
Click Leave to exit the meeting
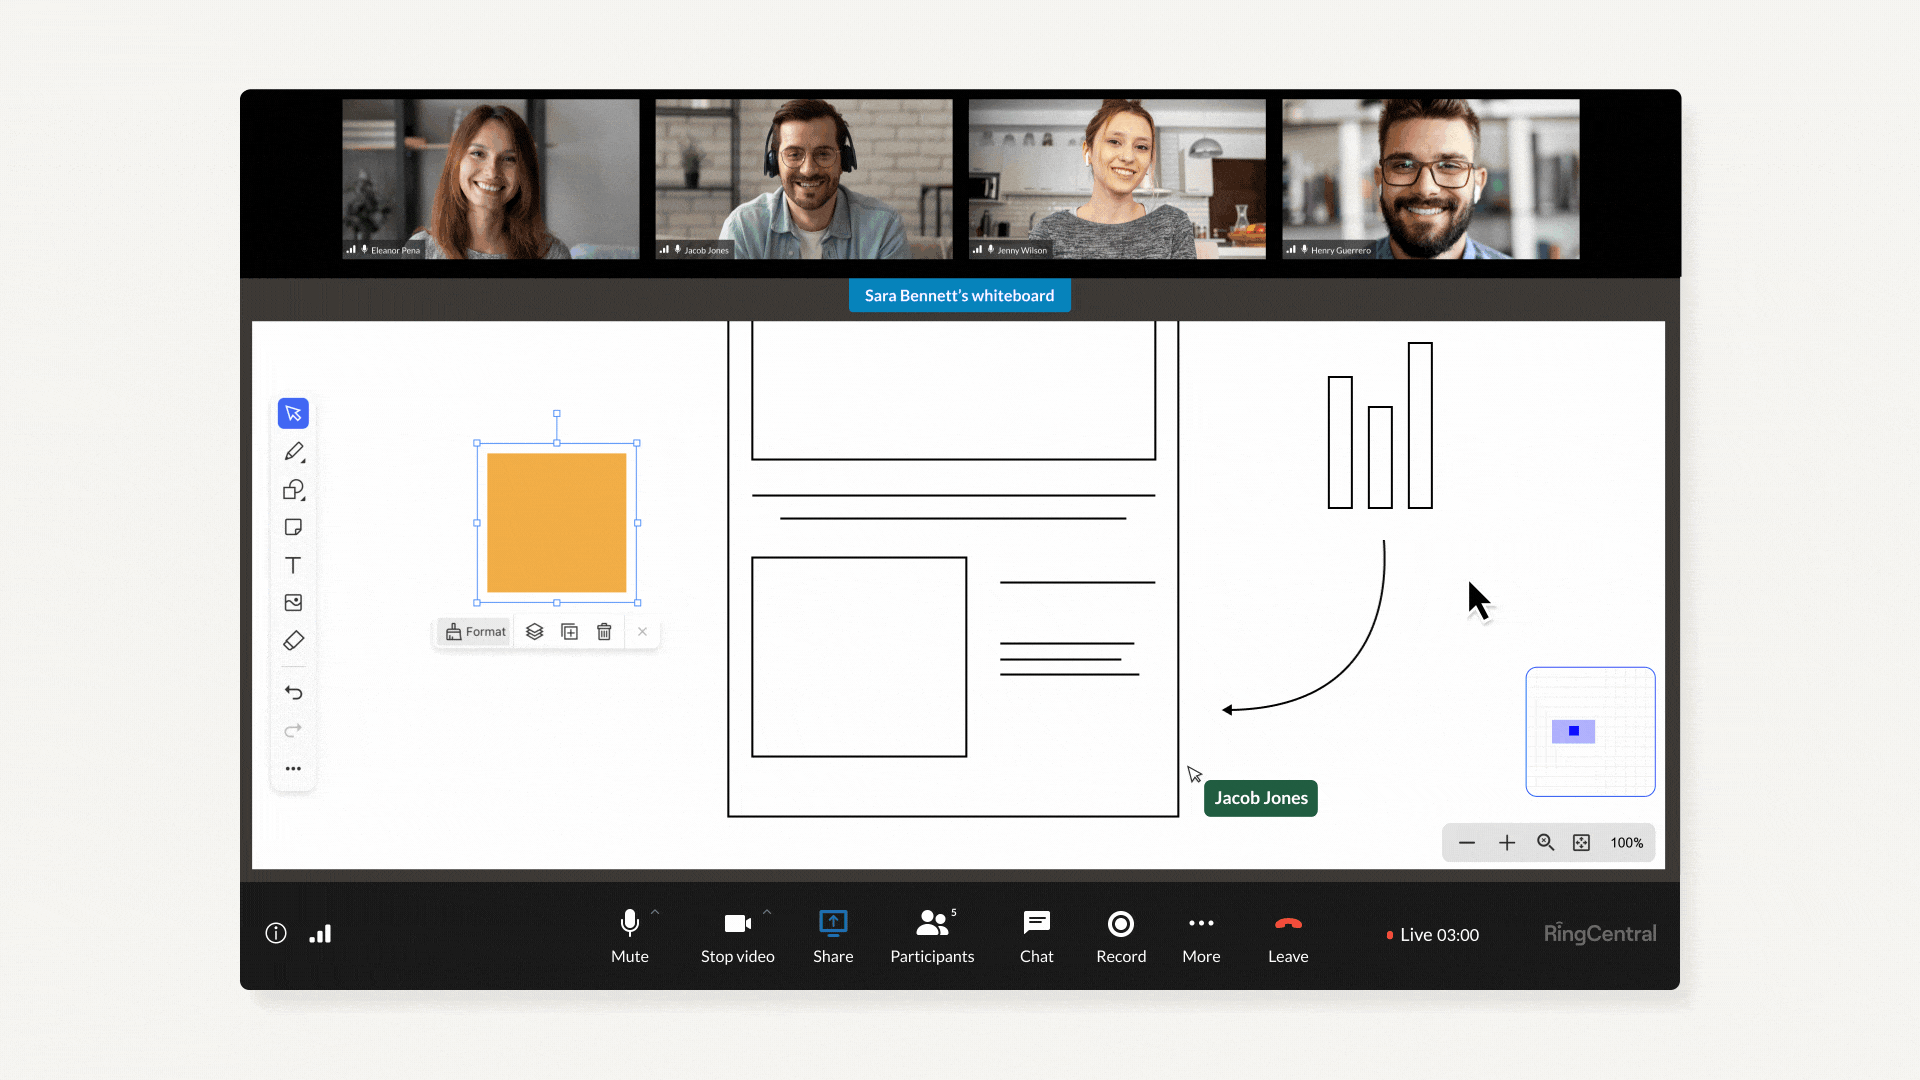coord(1288,934)
